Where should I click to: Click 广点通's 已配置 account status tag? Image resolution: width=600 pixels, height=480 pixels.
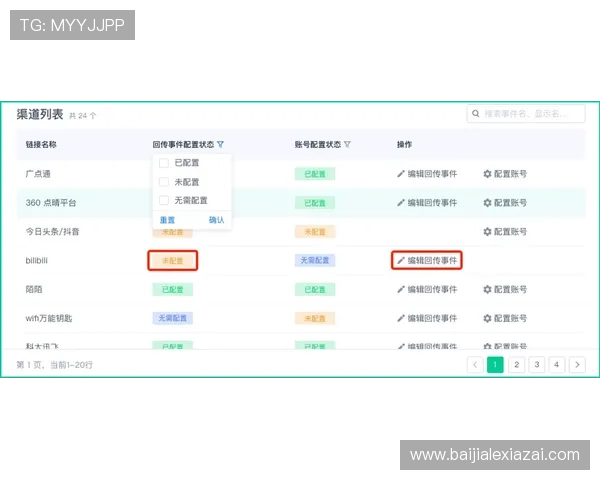click(x=315, y=174)
